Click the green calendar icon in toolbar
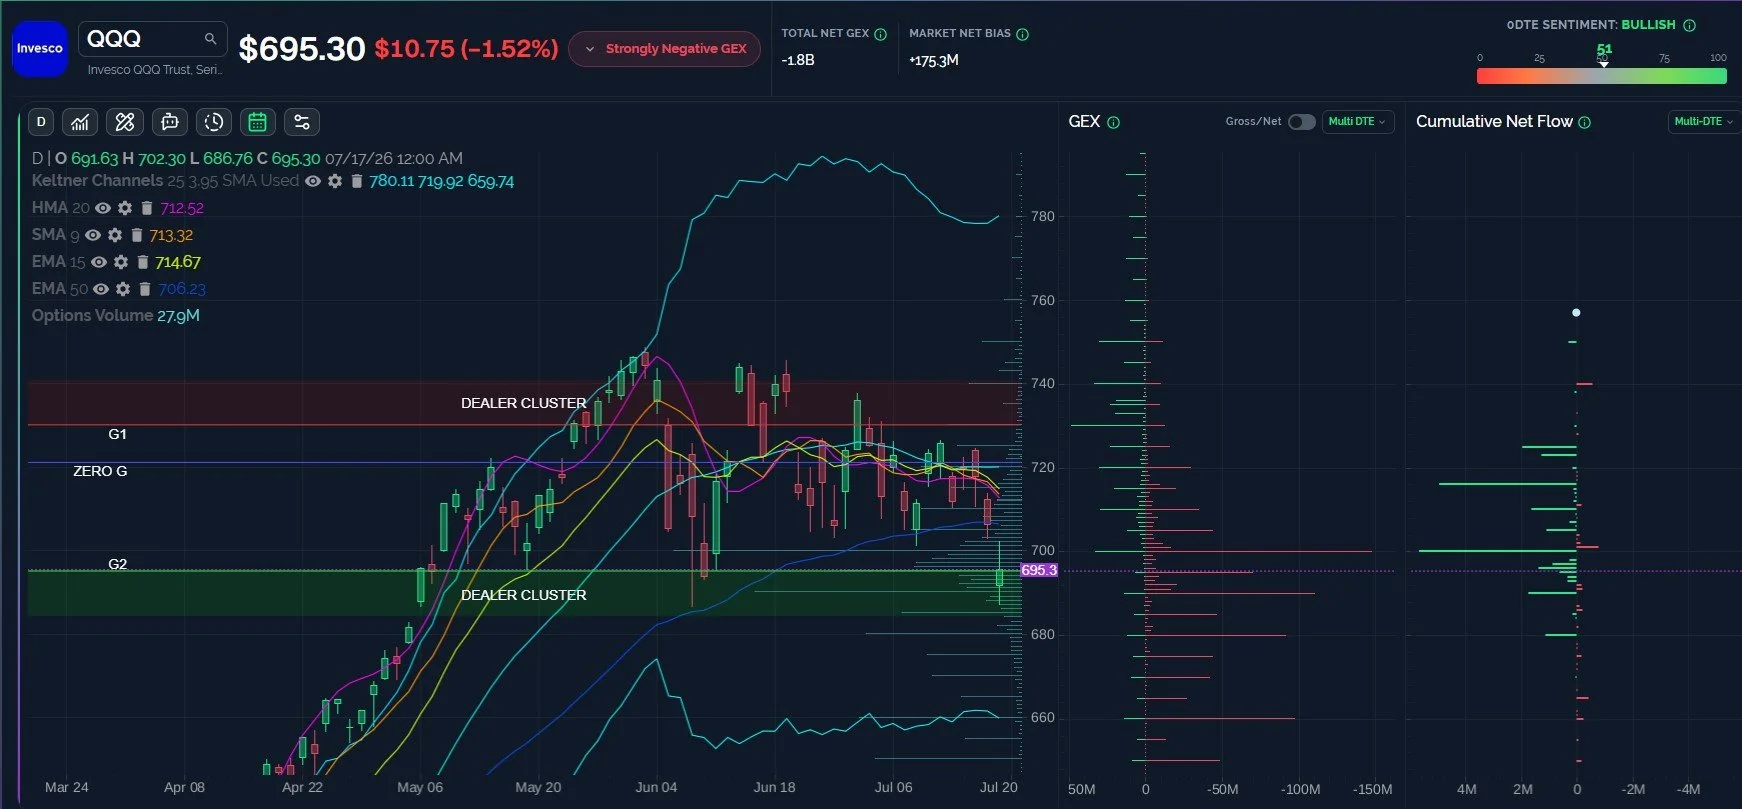 (257, 122)
